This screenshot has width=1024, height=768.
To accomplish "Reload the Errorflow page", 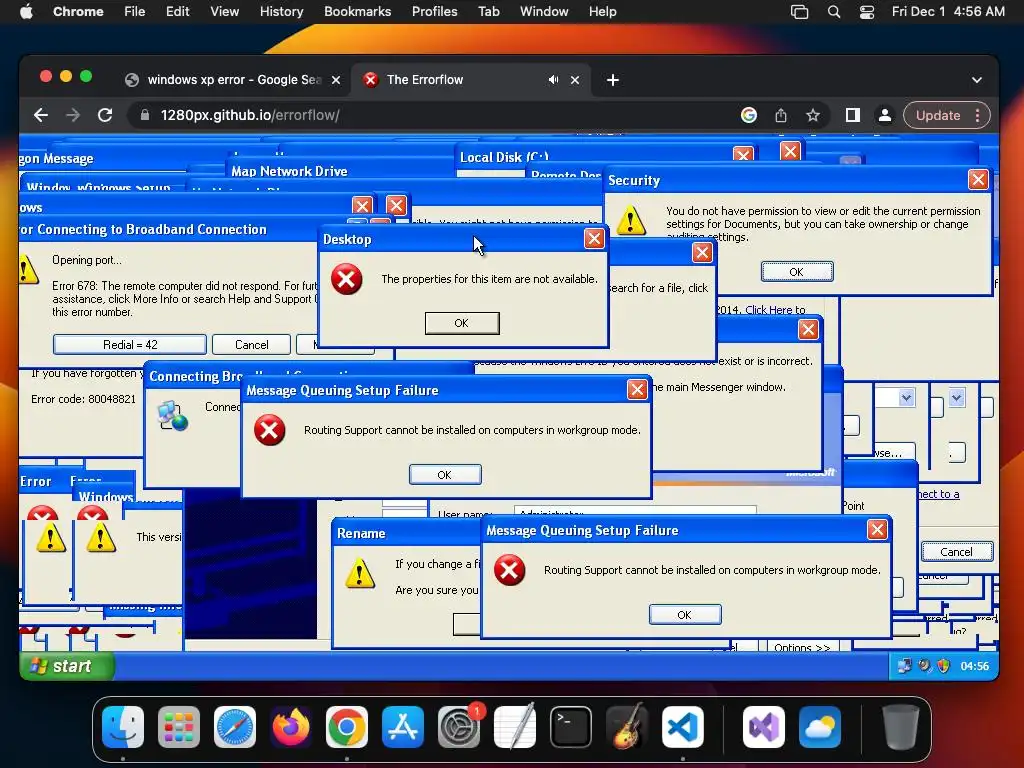I will [105, 116].
